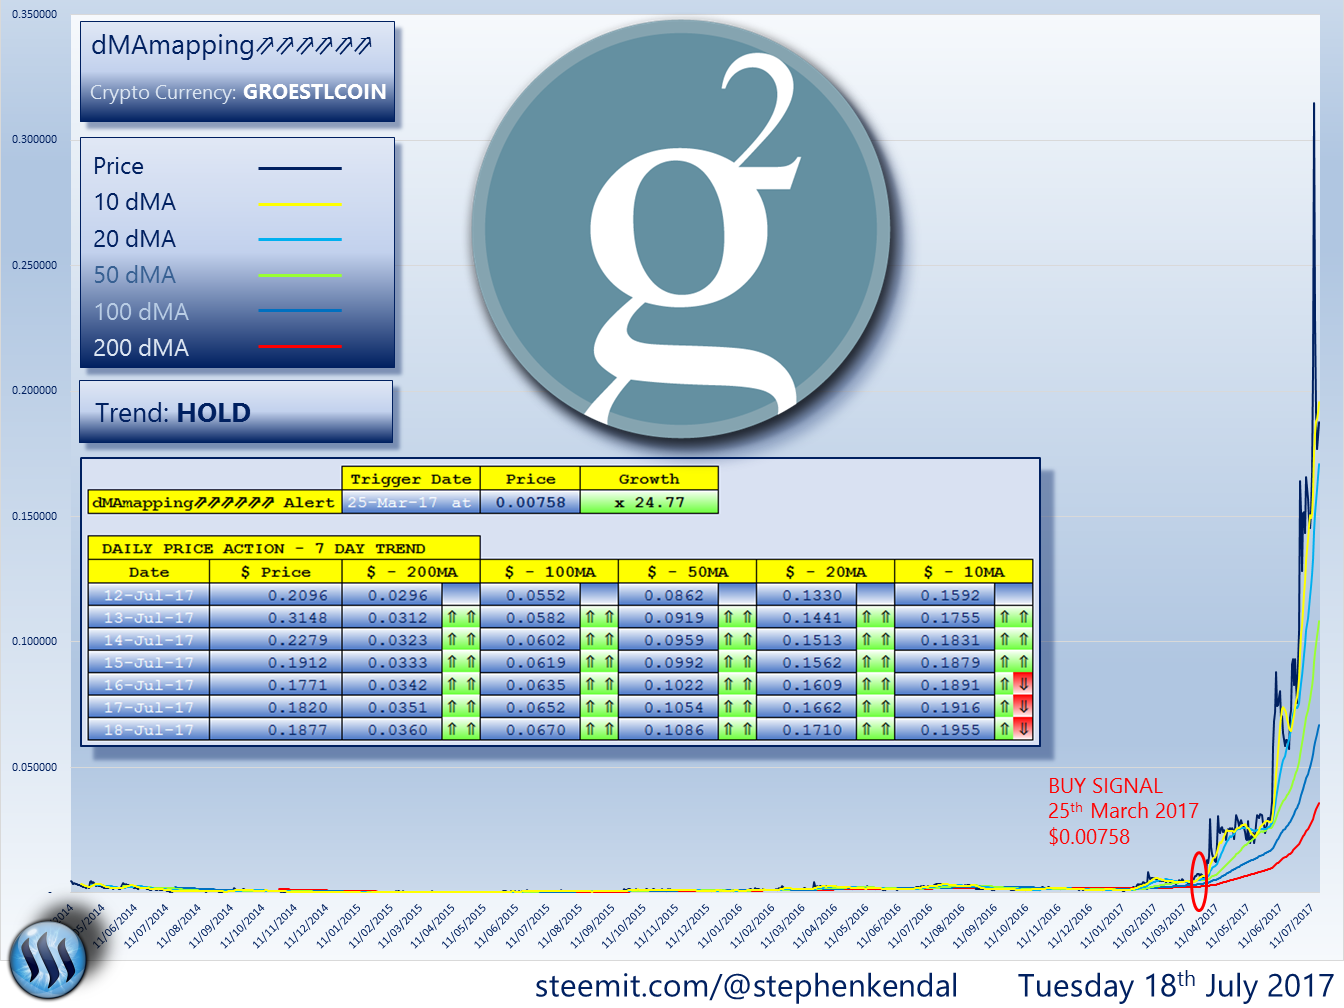Click green arrows beside 0.0323 200MA value

tap(461, 640)
